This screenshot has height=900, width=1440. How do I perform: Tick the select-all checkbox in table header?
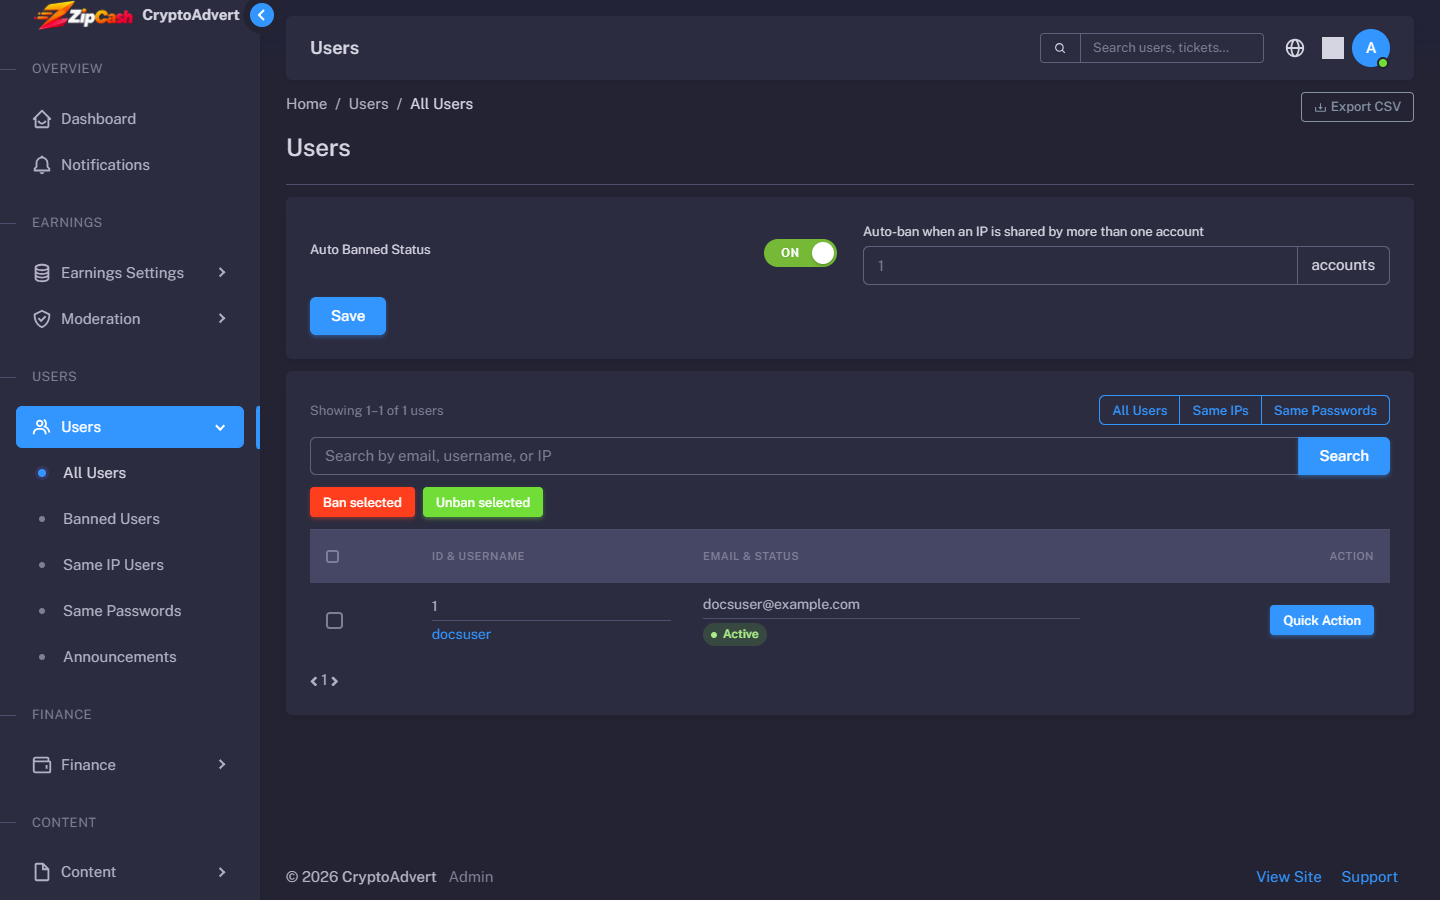(333, 556)
